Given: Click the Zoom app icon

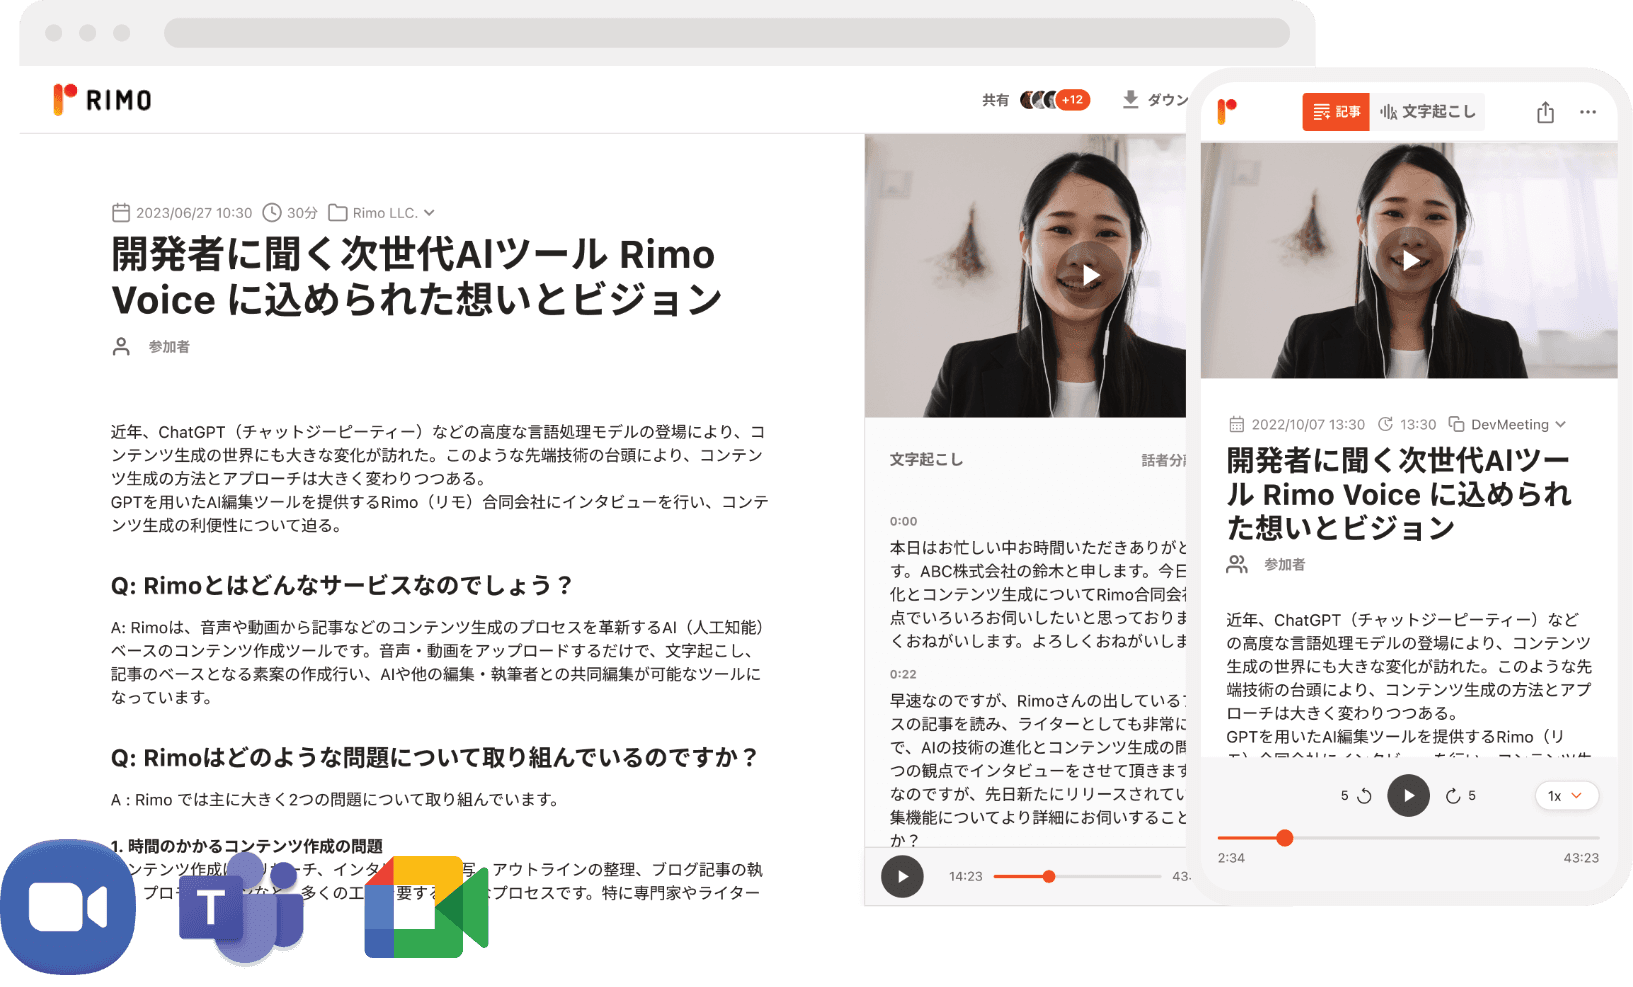Looking at the screenshot, I should click(68, 907).
